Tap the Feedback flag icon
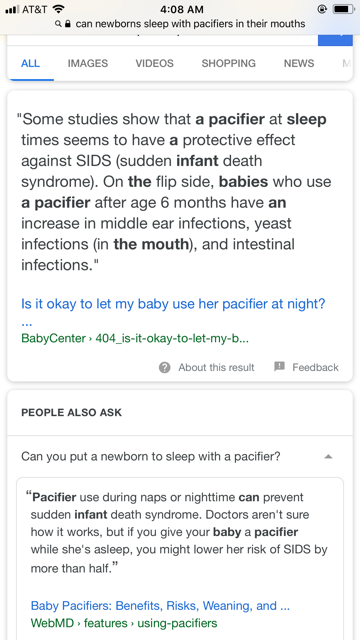This screenshot has width=360, height=640. [279, 367]
